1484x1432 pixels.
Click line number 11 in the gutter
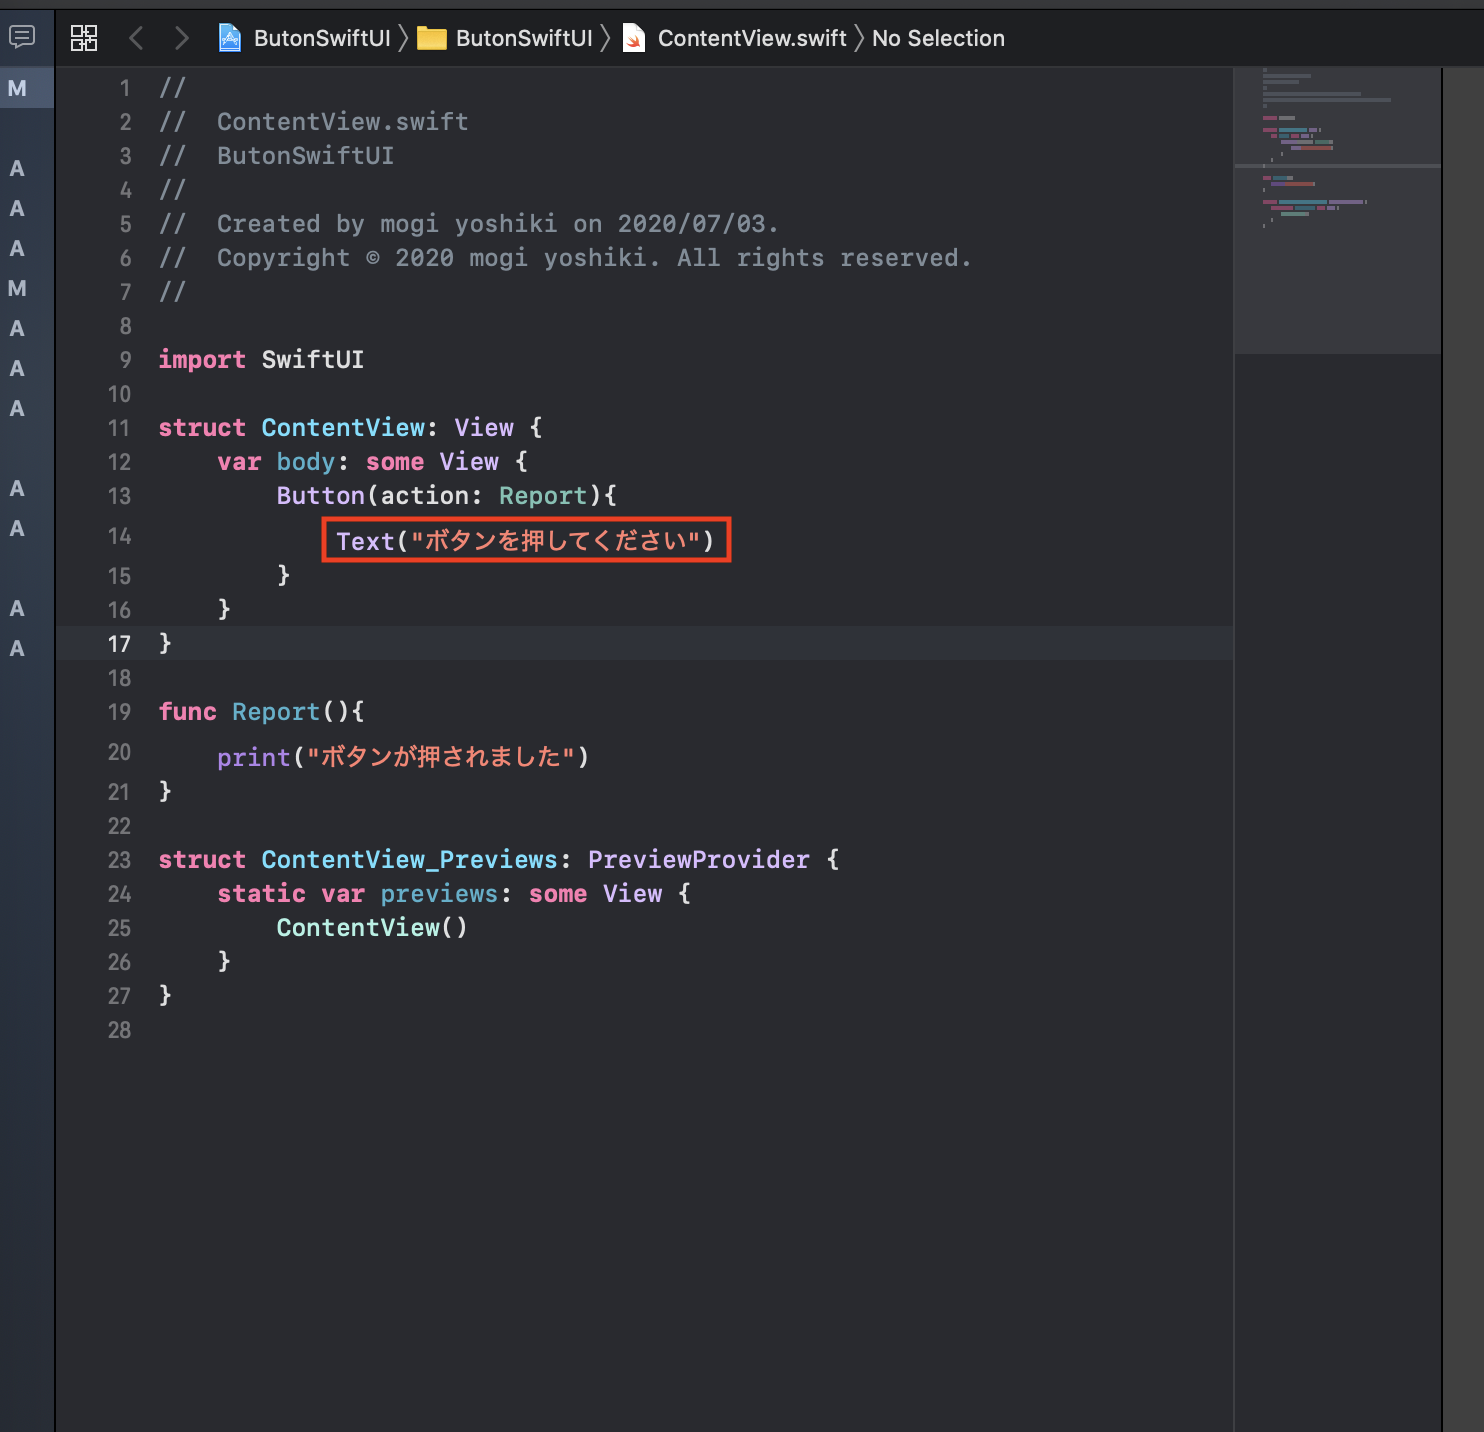pos(119,428)
